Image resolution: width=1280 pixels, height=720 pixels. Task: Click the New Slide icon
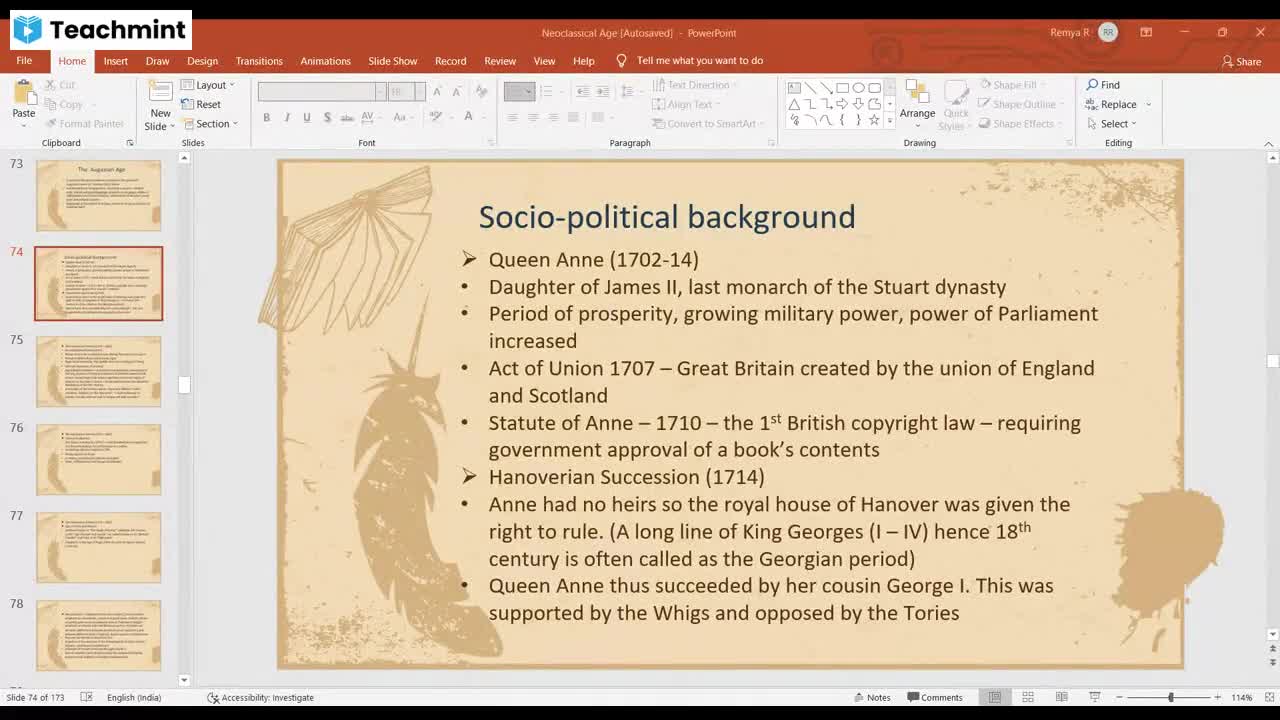(160, 93)
